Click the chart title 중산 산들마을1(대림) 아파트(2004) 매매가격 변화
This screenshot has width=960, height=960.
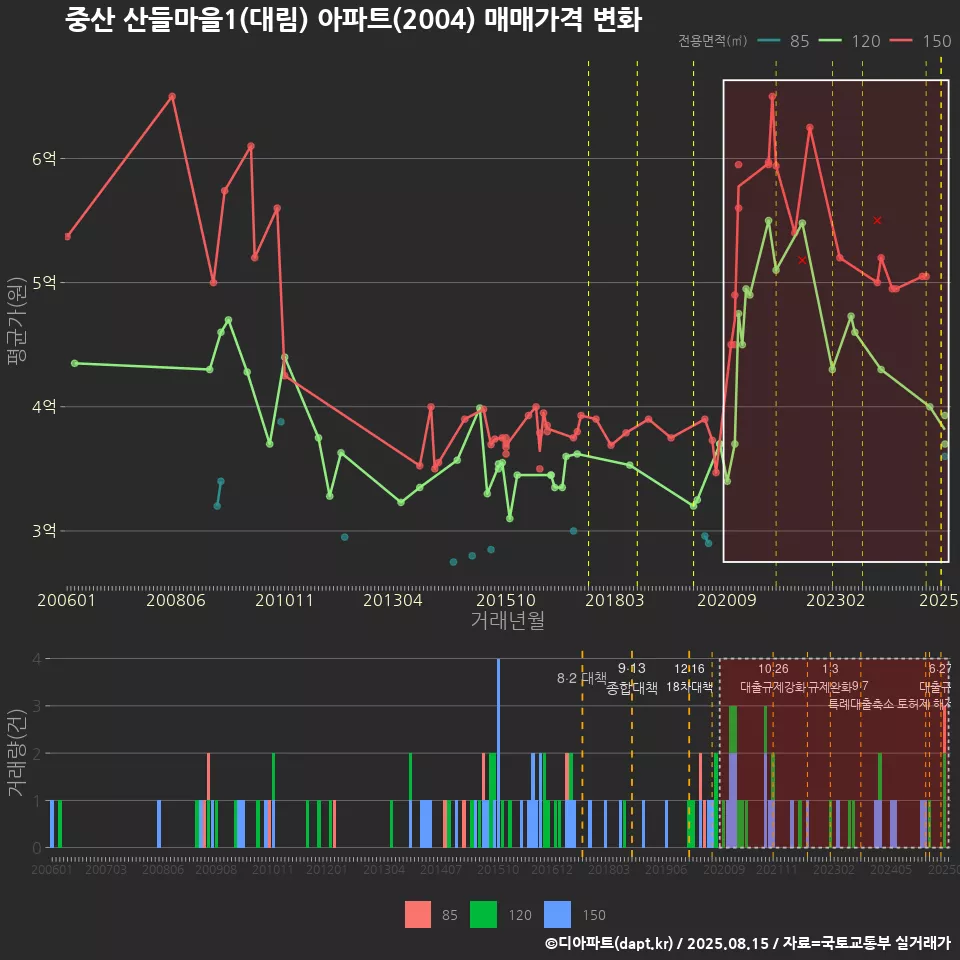(353, 19)
